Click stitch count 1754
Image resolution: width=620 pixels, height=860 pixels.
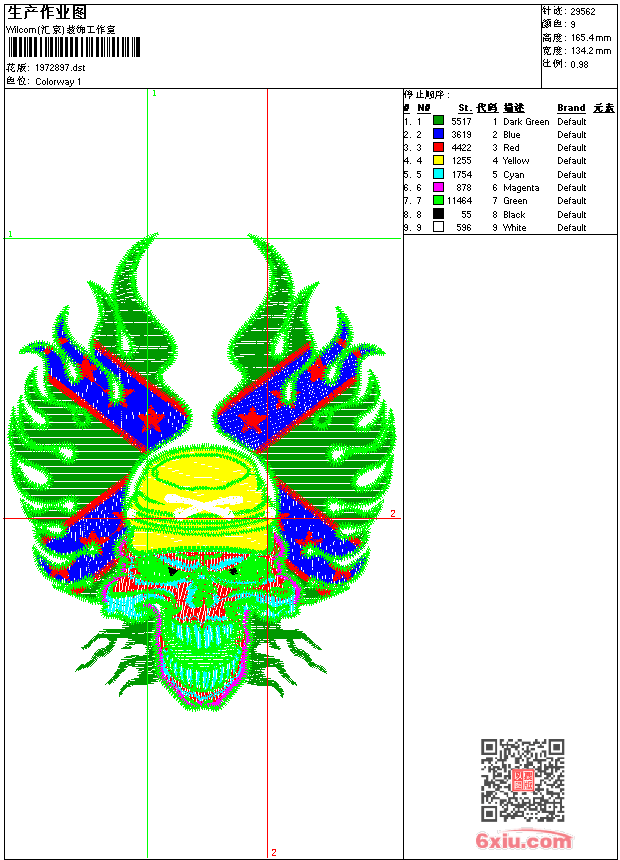(461, 175)
